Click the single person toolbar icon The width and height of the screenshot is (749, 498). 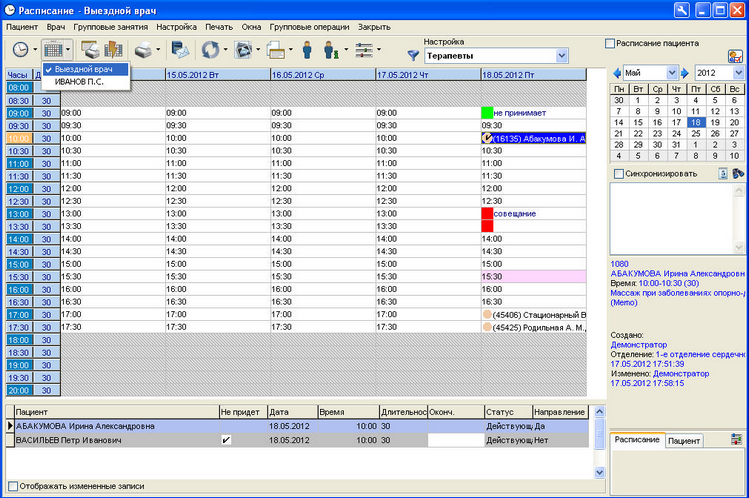(307, 50)
